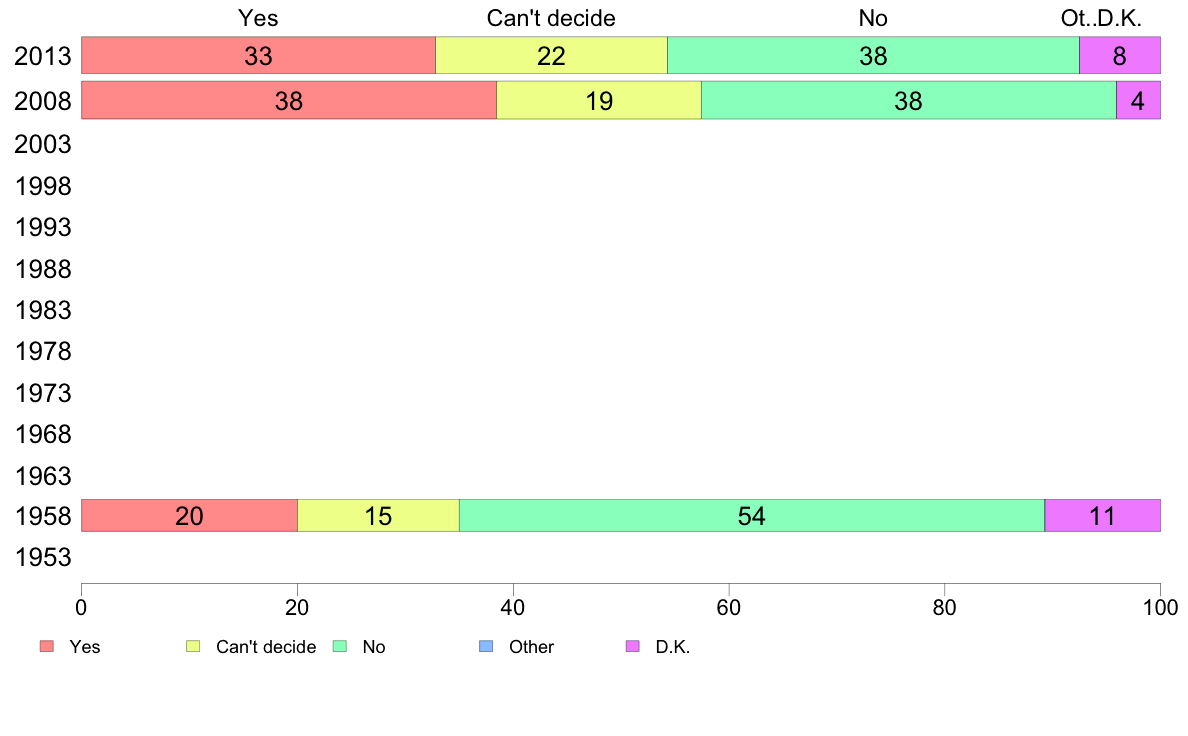Image resolution: width=1188 pixels, height=736 pixels.
Task: Click the 2008 D.K. segment showing 4
Action: click(1137, 101)
